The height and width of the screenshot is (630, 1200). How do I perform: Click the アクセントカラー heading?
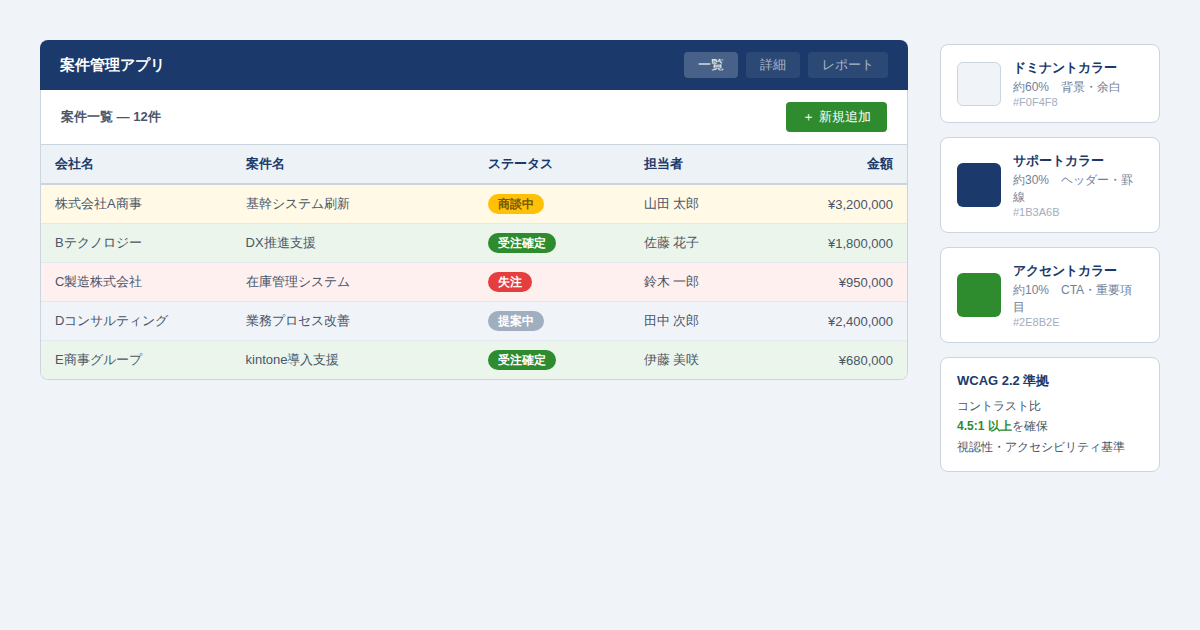1065,271
